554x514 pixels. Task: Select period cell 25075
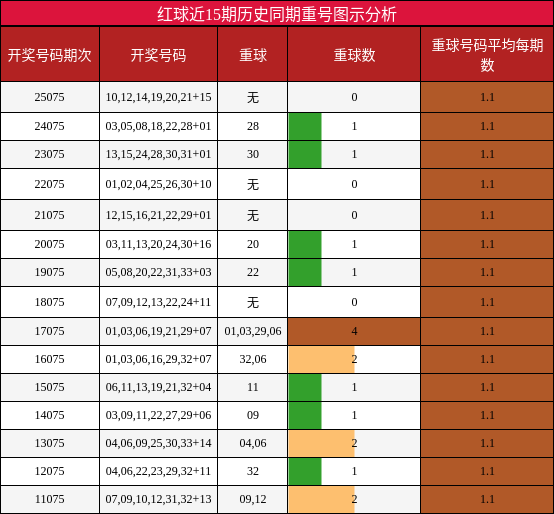pyautogui.click(x=49, y=97)
